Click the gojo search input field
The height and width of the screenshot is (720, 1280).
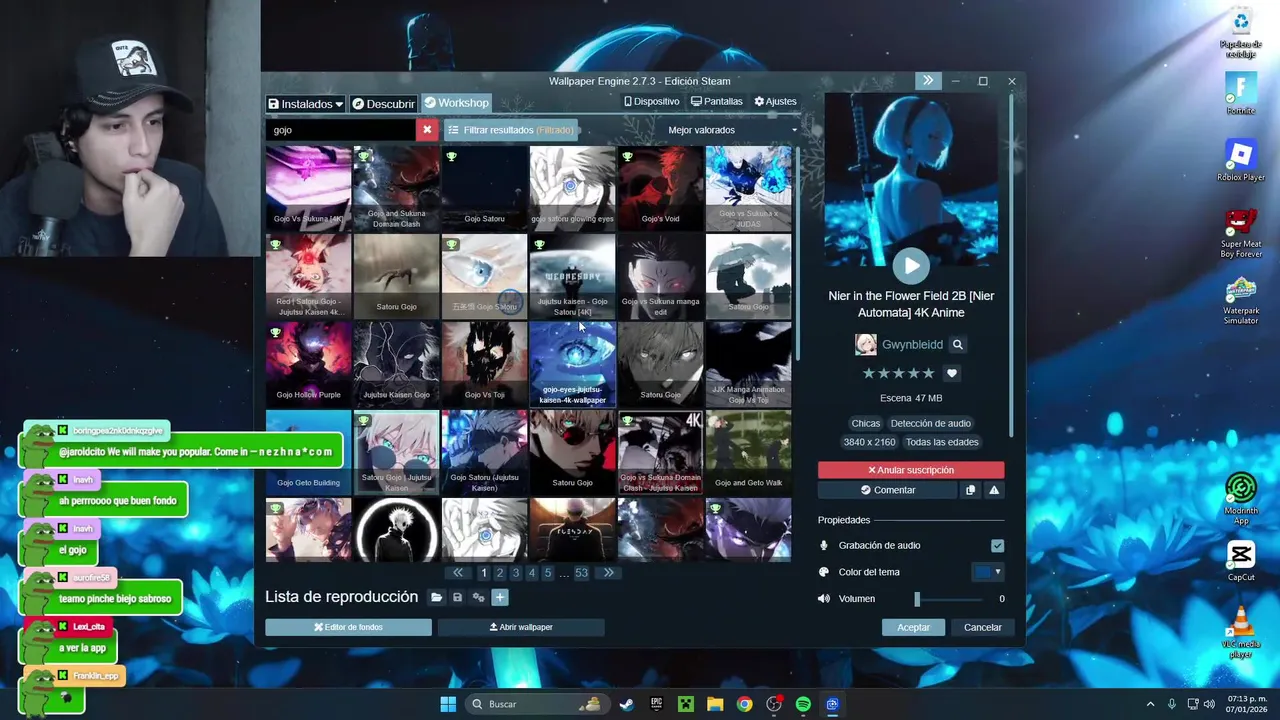click(340, 130)
